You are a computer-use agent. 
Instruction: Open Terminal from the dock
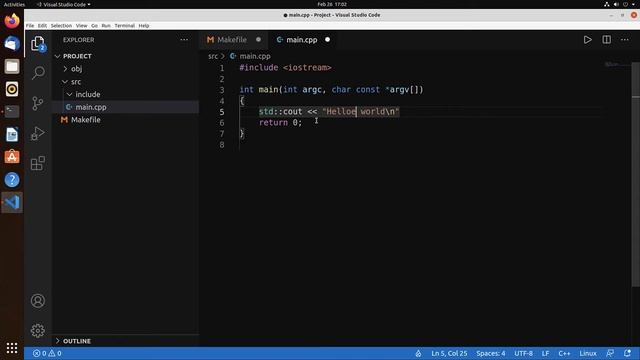[x=12, y=111]
